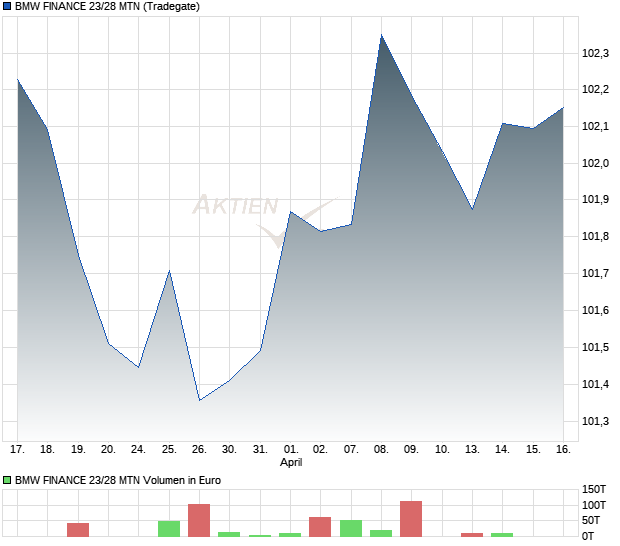Image resolution: width=620 pixels, height=546 pixels.
Task: Click the '101,7' price axis label
Action: (595, 273)
